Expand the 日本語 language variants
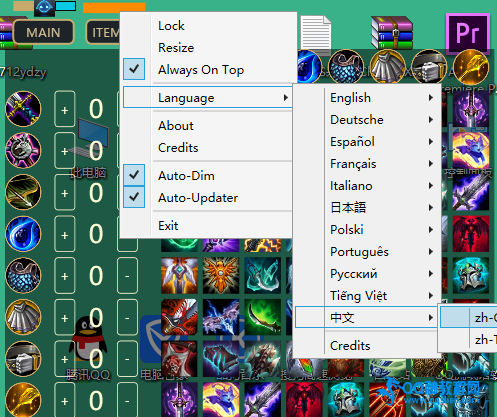This screenshot has height=417, width=497. click(367, 208)
